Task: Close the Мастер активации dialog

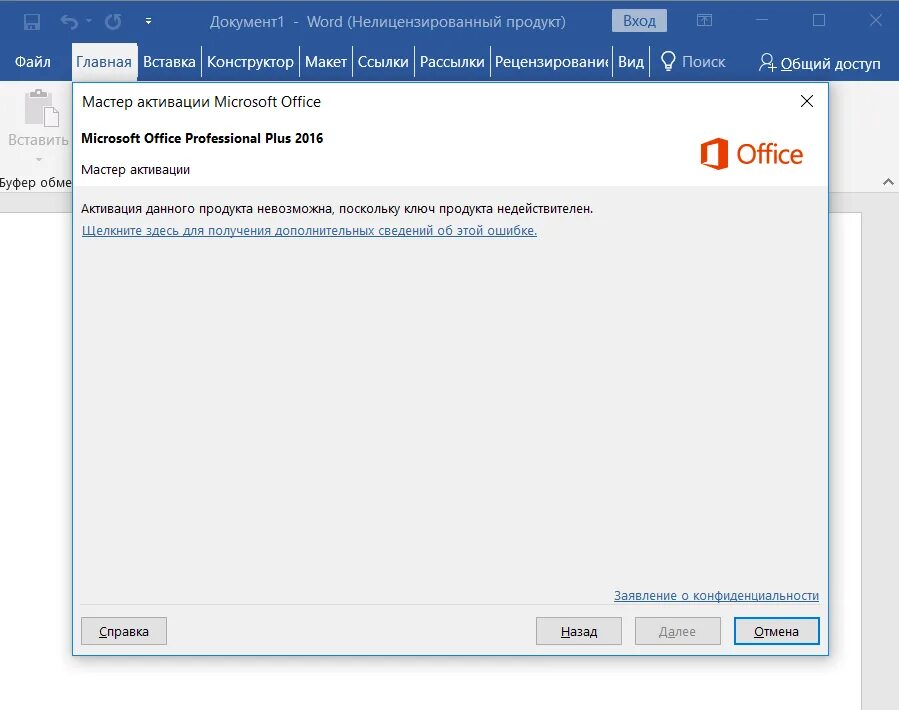Action: pyautogui.click(x=807, y=102)
